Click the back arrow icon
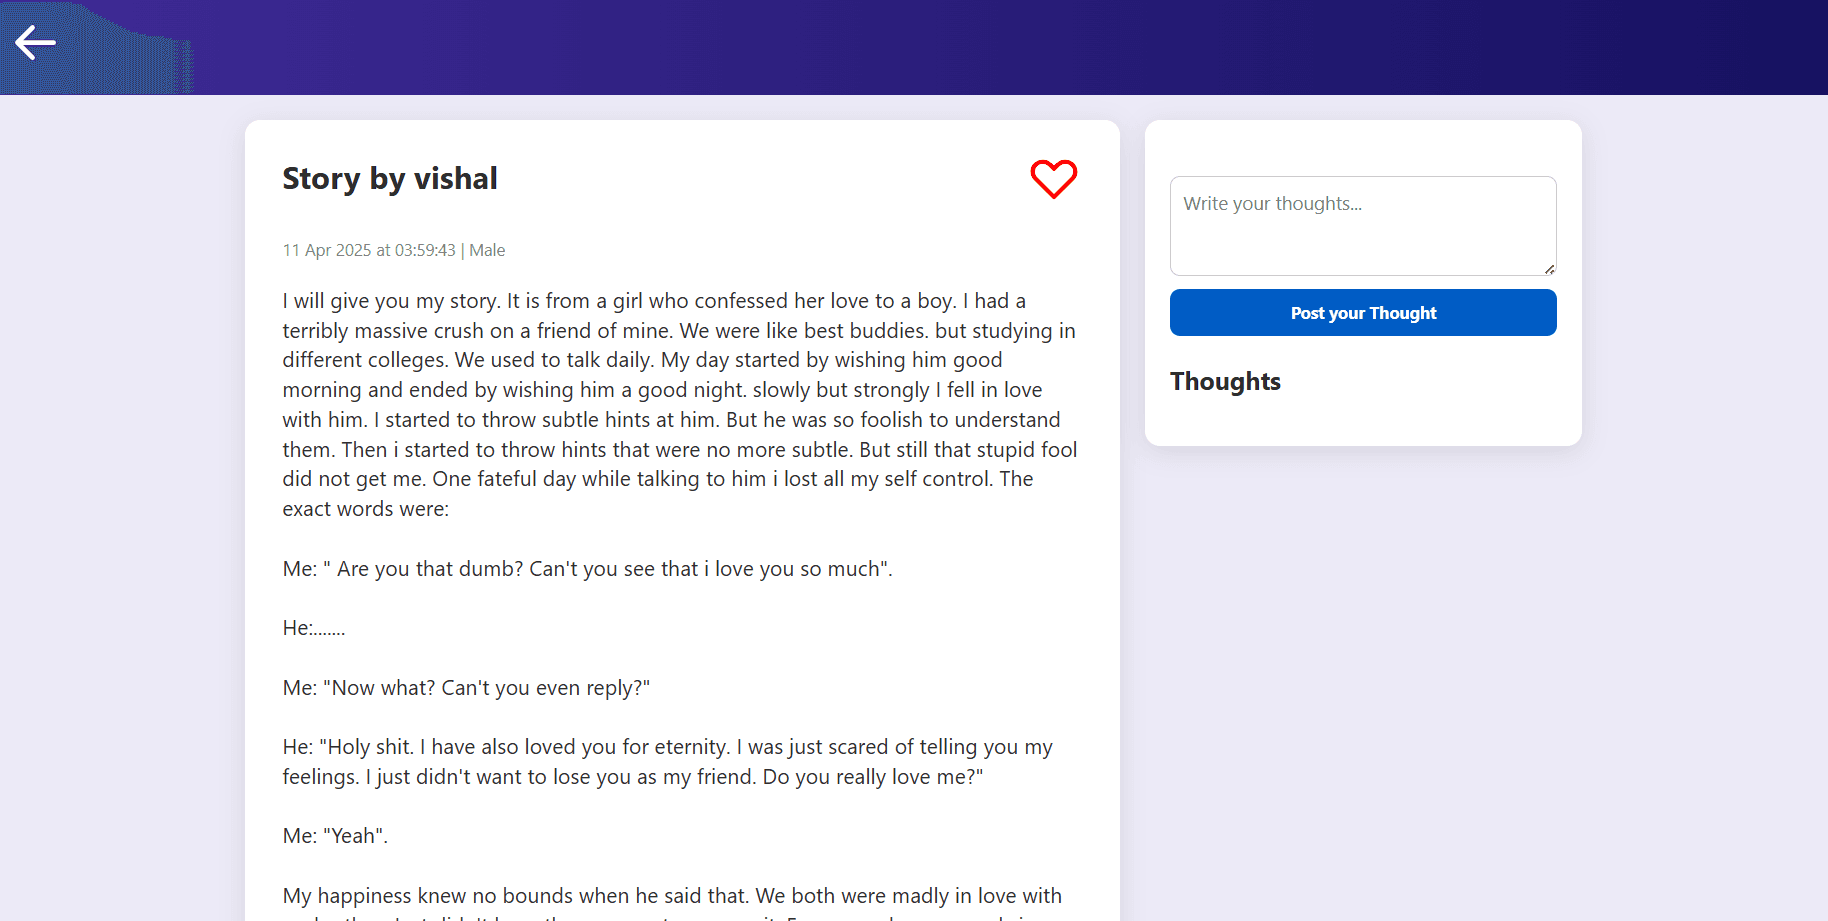 click(x=35, y=43)
